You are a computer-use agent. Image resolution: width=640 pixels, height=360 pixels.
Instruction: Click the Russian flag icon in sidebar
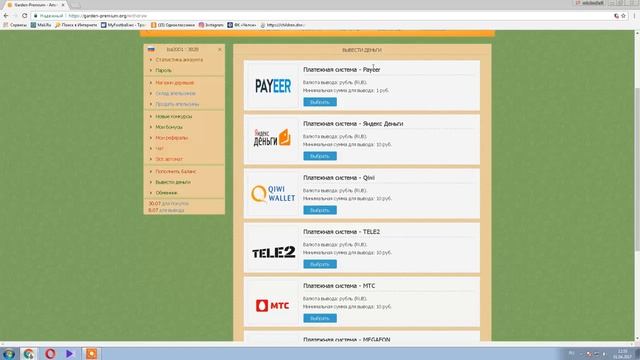tap(151, 49)
